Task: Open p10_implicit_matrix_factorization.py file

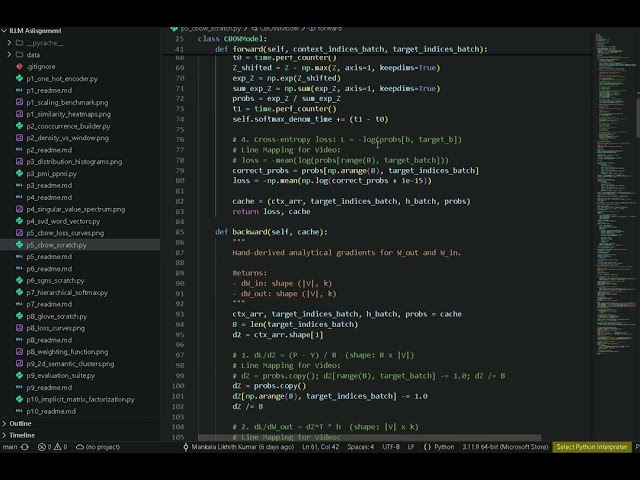Action: pos(80,399)
